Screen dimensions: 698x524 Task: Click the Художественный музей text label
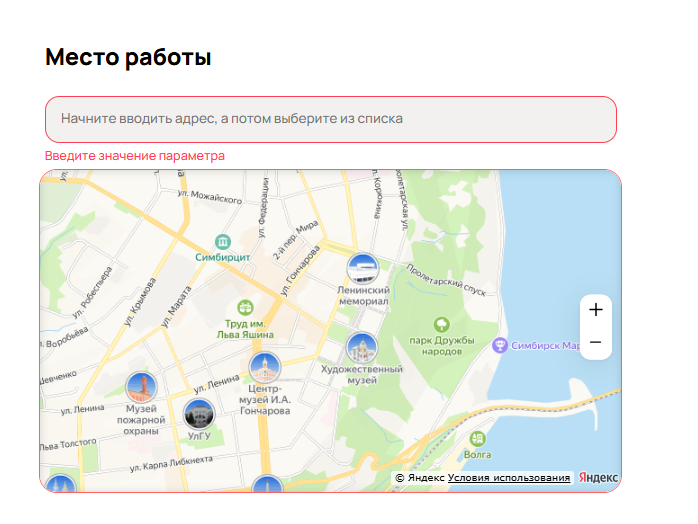(x=362, y=374)
